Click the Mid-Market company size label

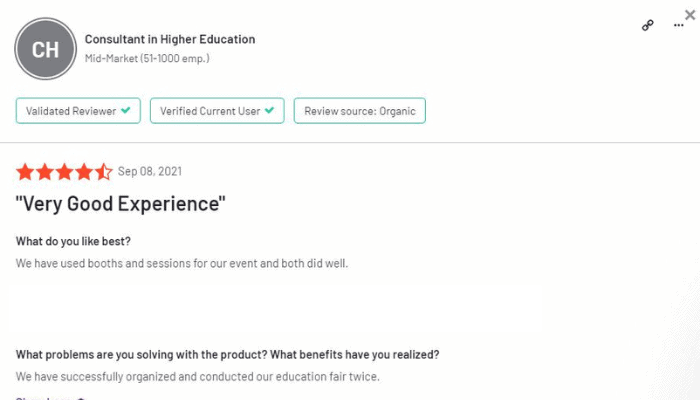(x=147, y=58)
